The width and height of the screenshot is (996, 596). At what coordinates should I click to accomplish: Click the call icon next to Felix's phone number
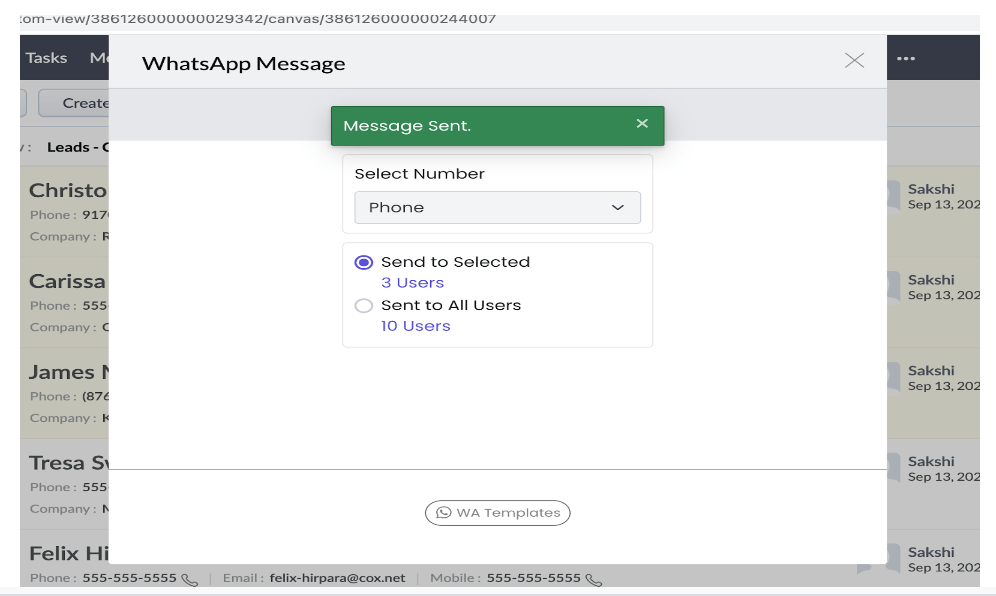pyautogui.click(x=190, y=578)
